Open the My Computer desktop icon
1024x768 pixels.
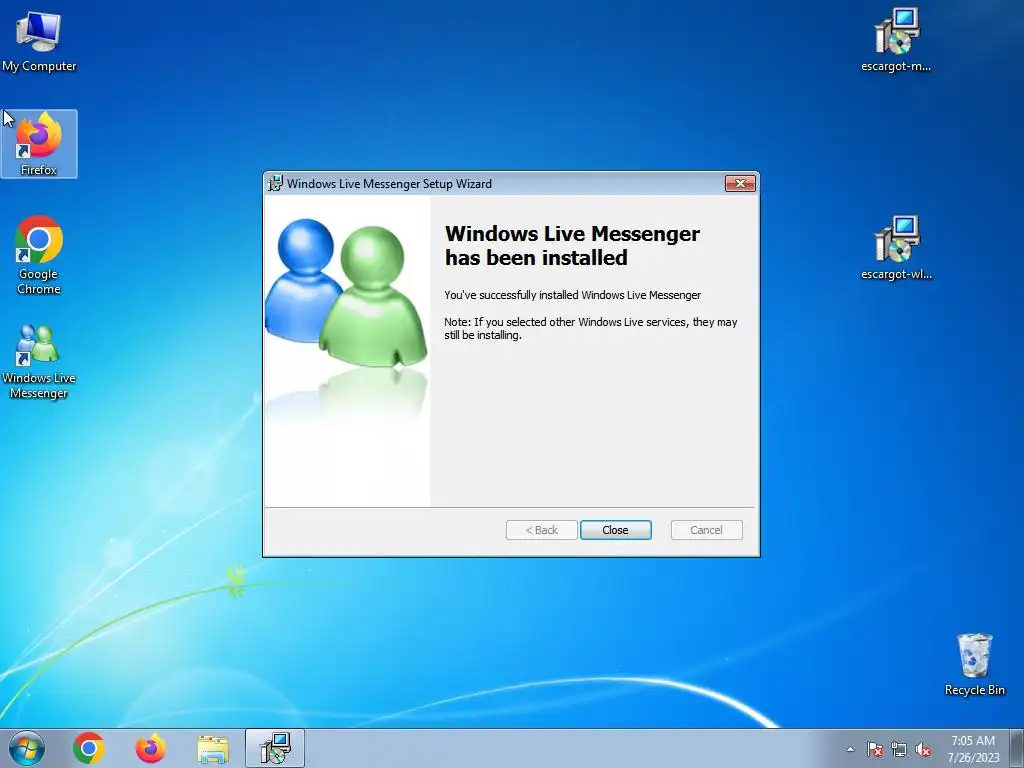click(x=39, y=41)
